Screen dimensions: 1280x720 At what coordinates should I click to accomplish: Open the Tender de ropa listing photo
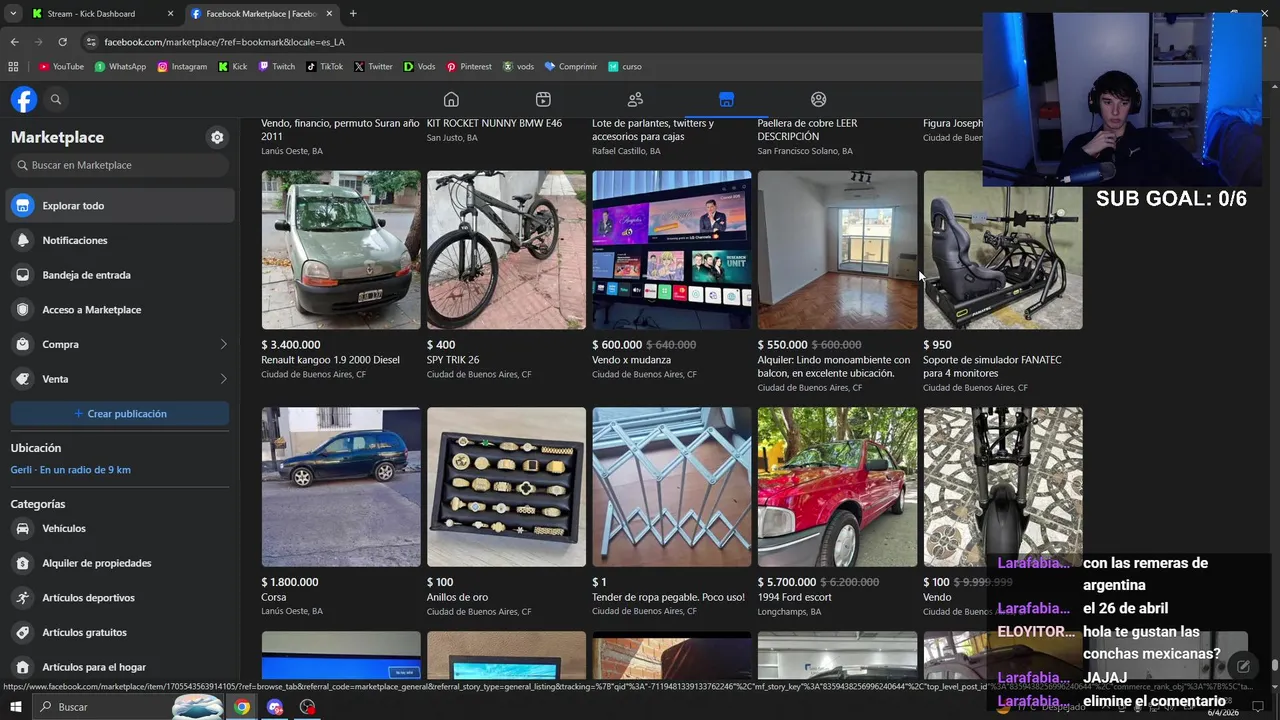[x=672, y=487]
